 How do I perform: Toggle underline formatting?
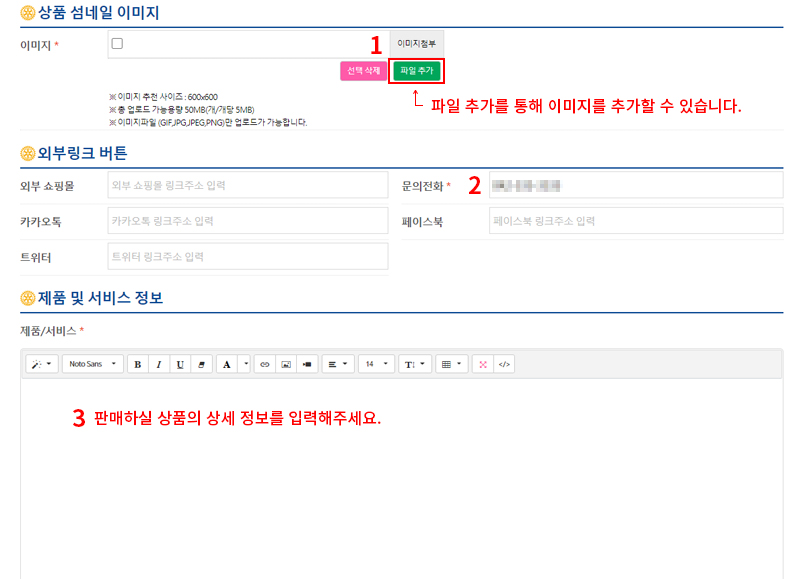181,364
